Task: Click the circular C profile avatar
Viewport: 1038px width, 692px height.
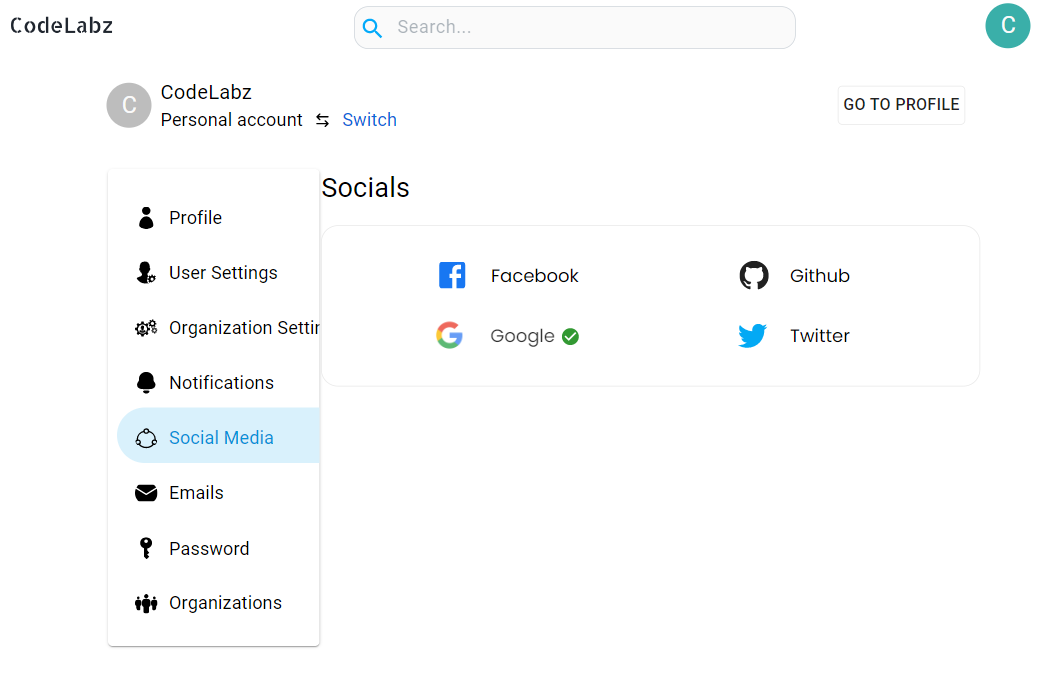Action: point(129,105)
